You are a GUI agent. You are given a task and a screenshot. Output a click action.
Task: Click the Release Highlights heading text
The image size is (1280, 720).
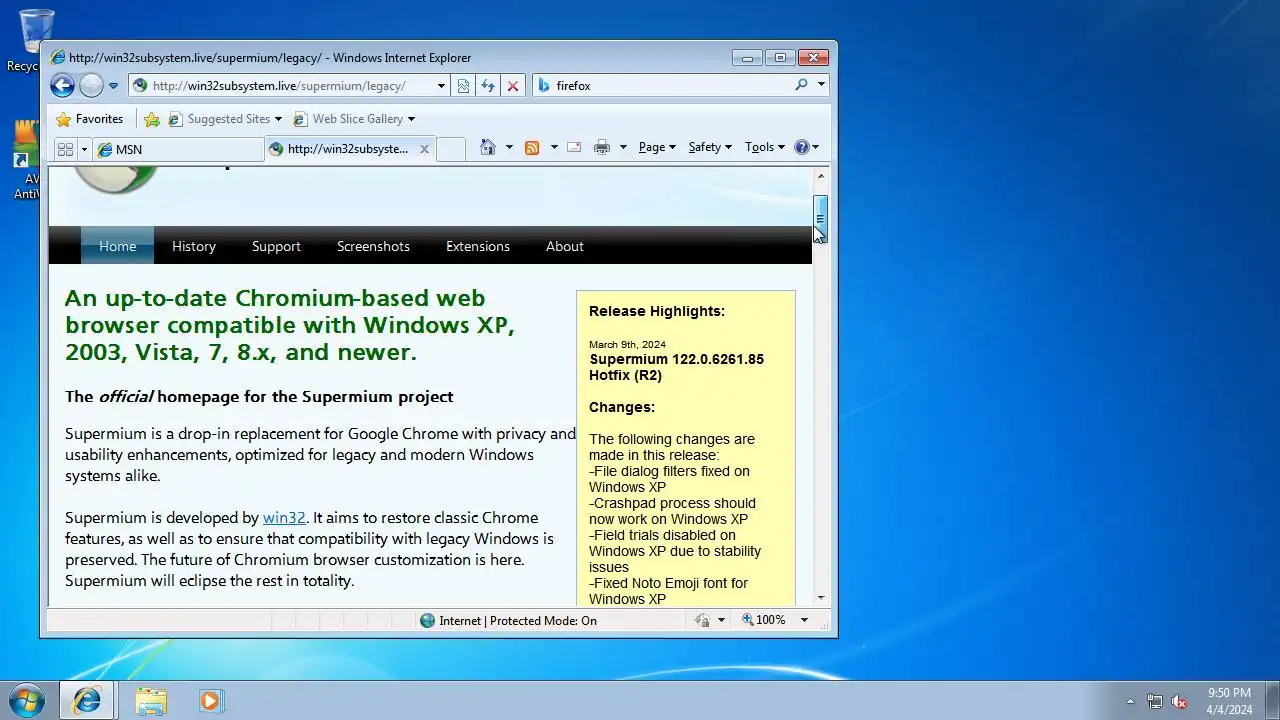[x=657, y=311]
